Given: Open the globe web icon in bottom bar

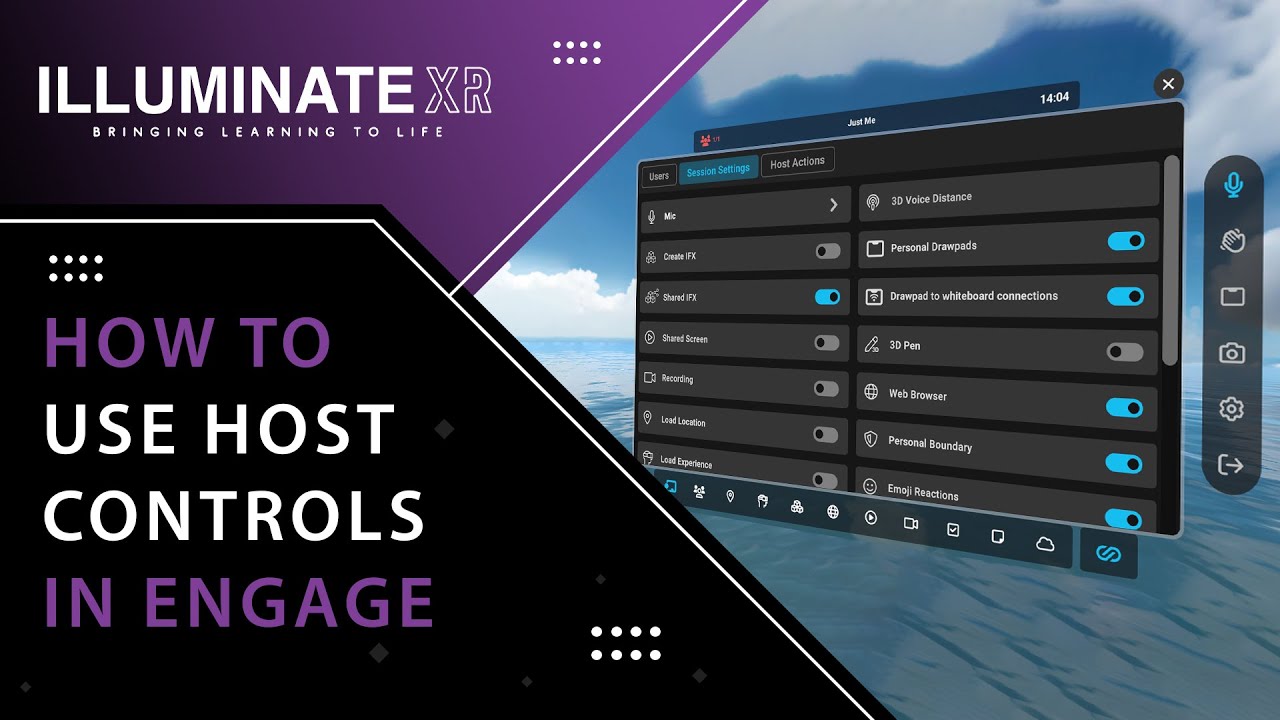Looking at the screenshot, I should pyautogui.click(x=833, y=512).
